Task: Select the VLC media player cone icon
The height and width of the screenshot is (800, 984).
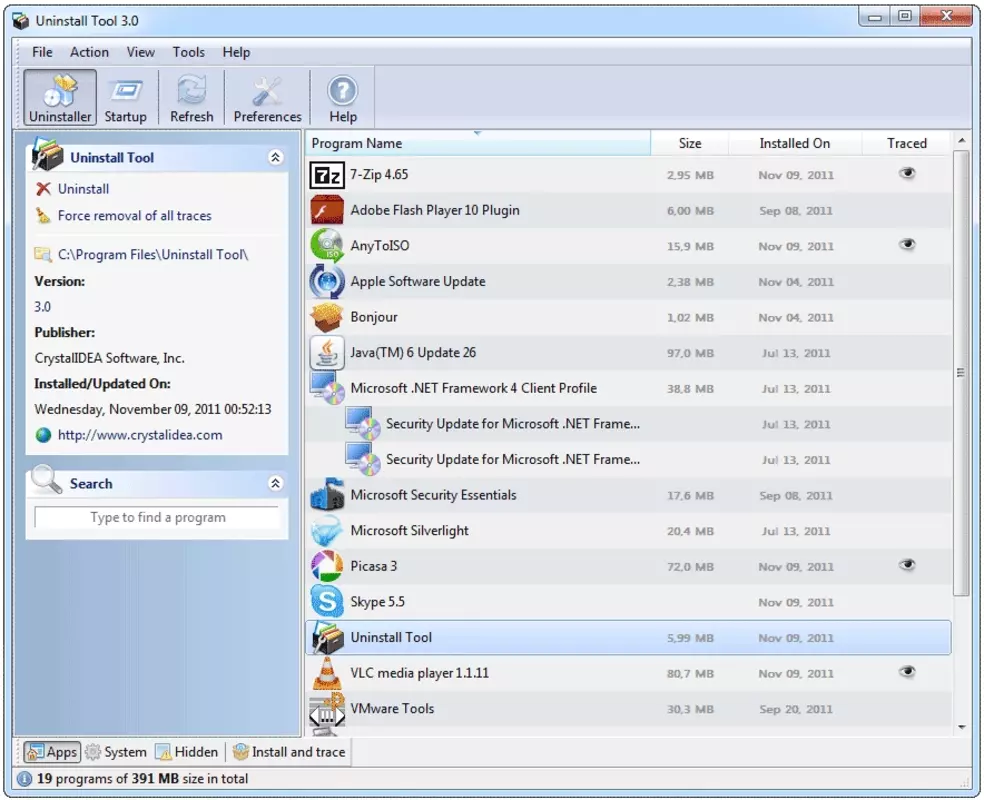Action: point(327,673)
